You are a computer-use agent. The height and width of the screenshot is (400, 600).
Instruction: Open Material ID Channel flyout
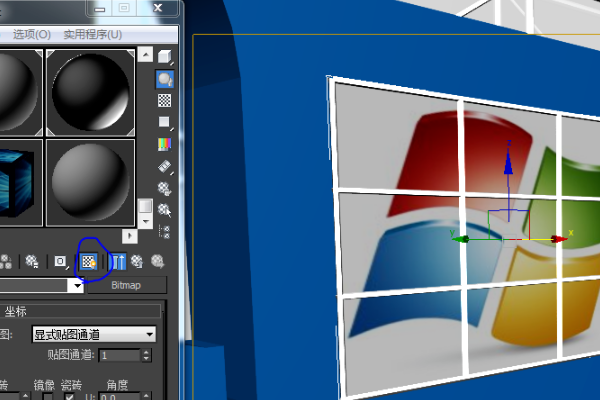click(x=60, y=261)
